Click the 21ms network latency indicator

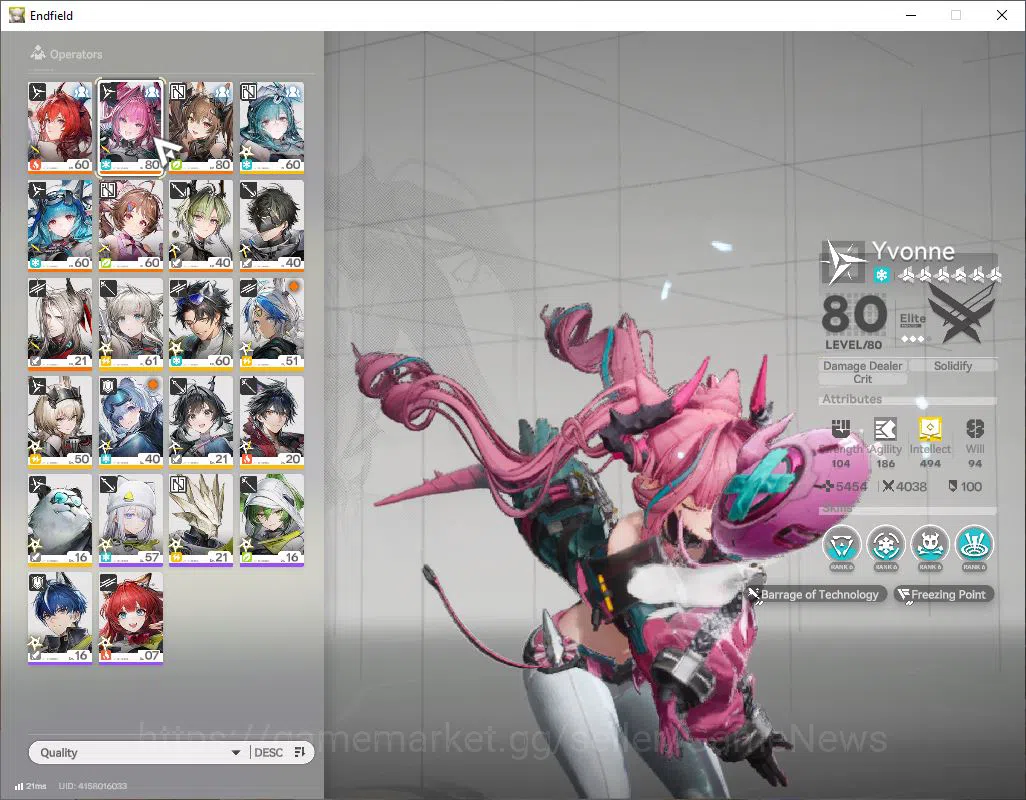pyautogui.click(x=30, y=786)
